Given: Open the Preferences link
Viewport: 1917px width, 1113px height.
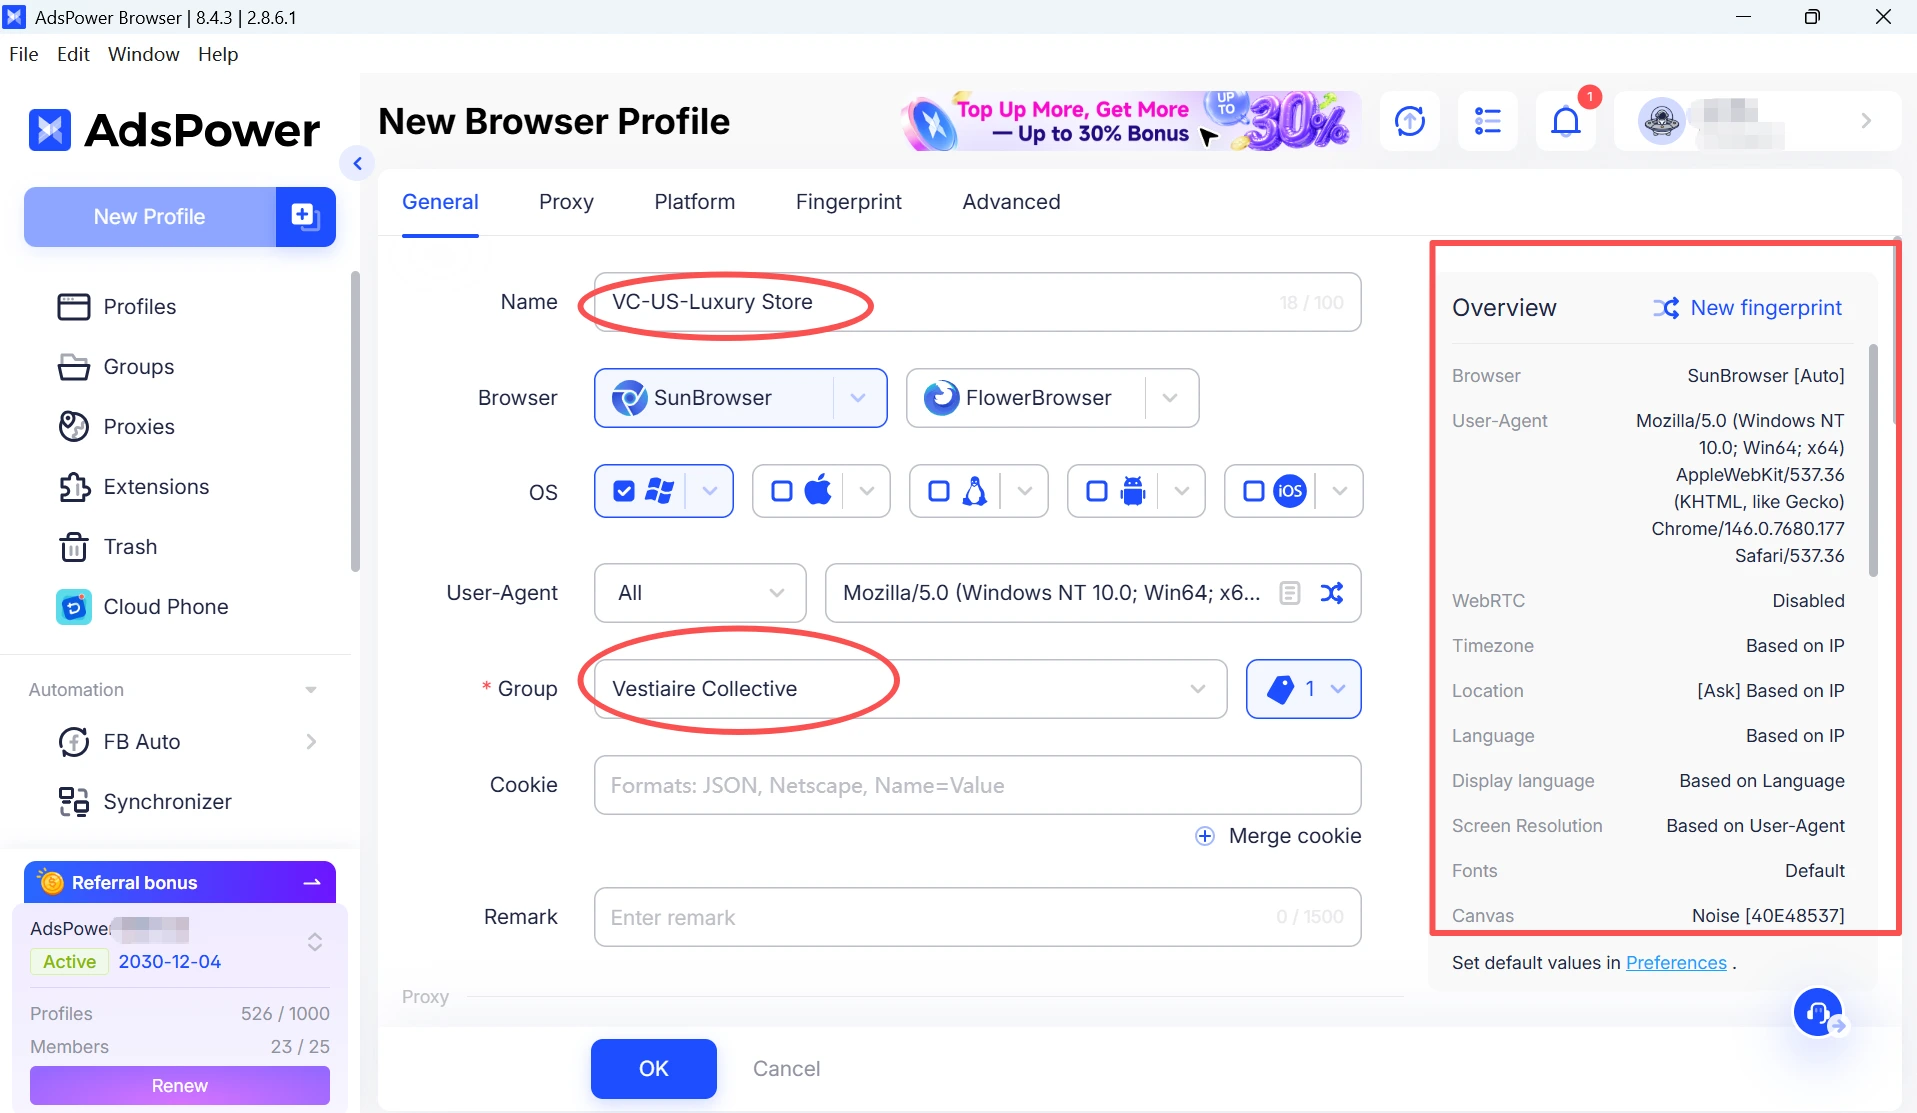Looking at the screenshot, I should point(1676,962).
